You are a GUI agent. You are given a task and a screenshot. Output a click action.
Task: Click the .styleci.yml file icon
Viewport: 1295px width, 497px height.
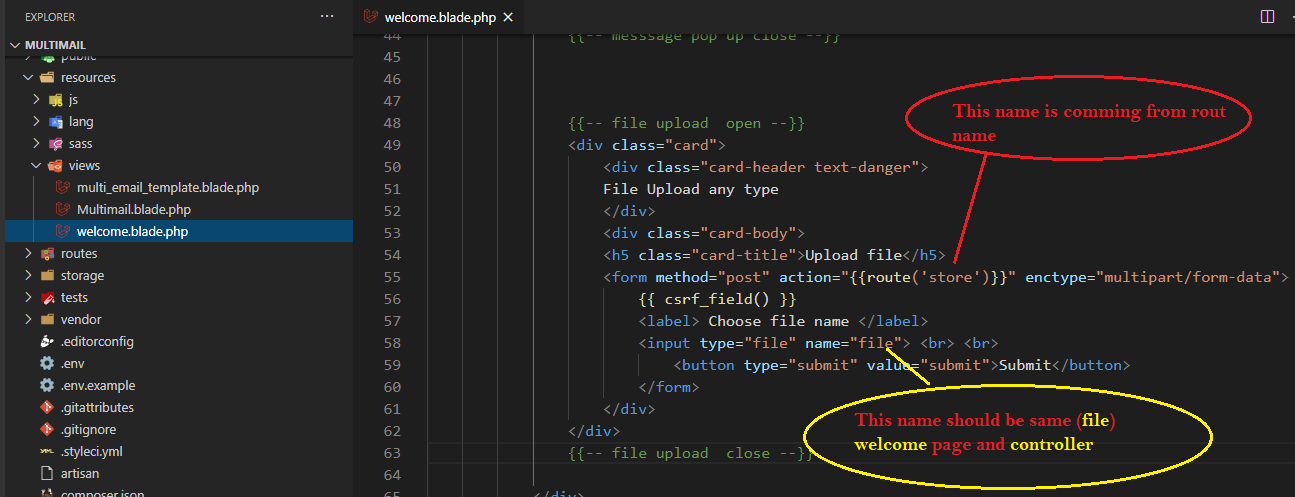46,451
